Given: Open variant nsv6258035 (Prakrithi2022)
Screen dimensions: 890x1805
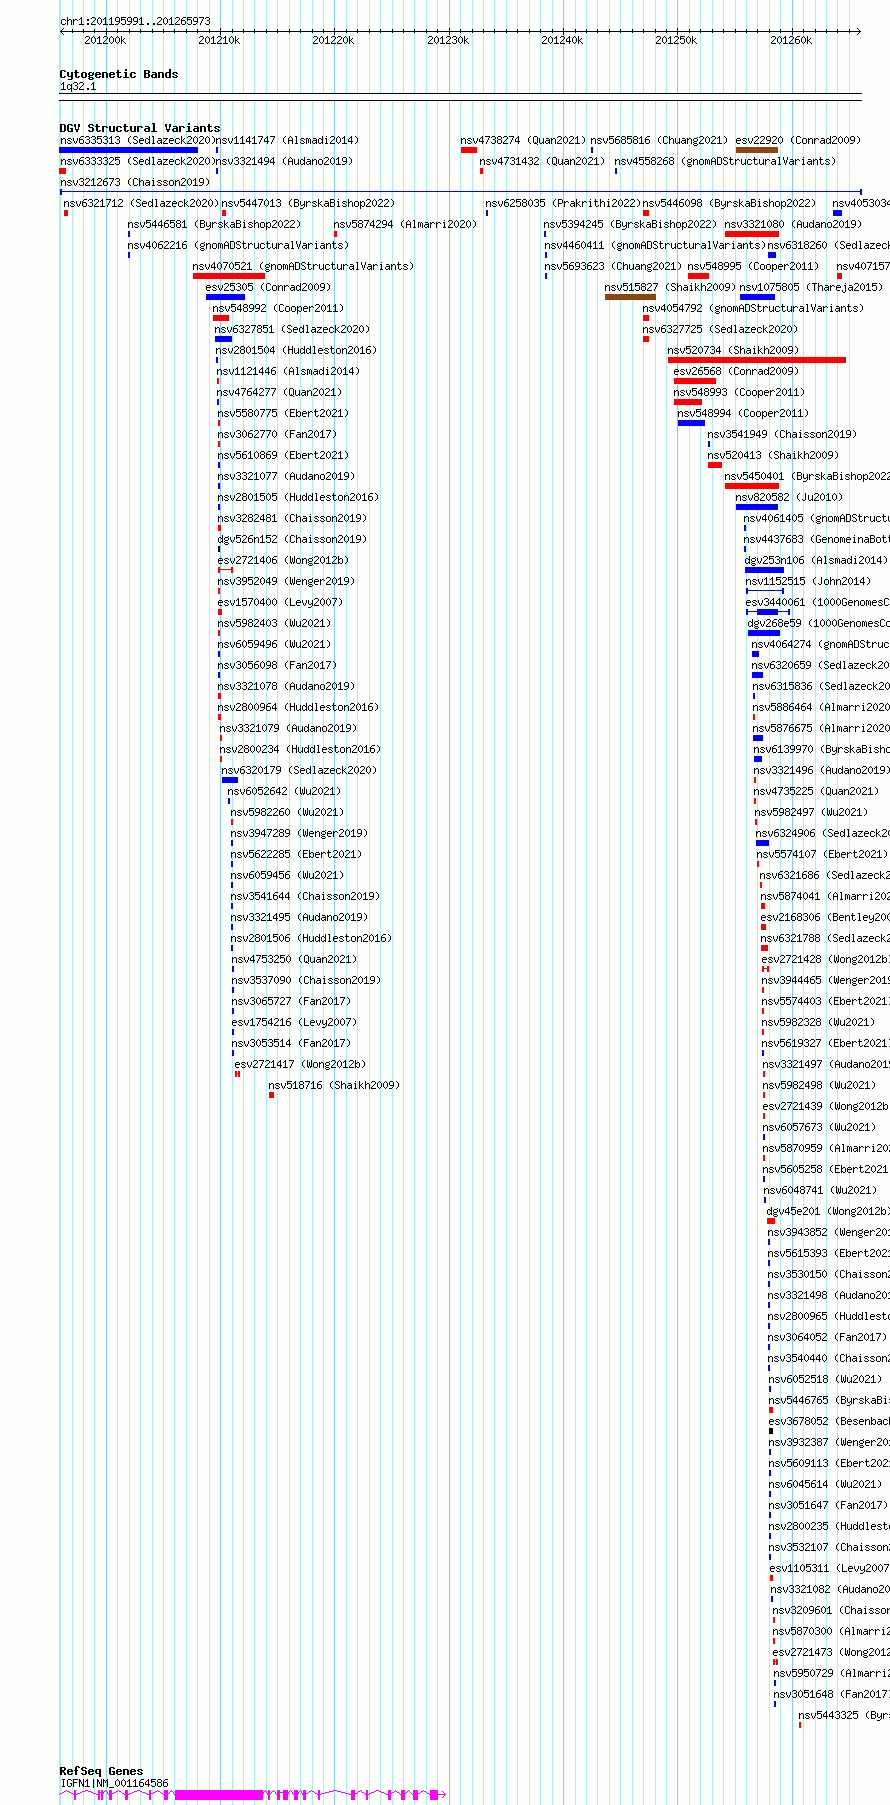Looking at the screenshot, I should tap(563, 203).
